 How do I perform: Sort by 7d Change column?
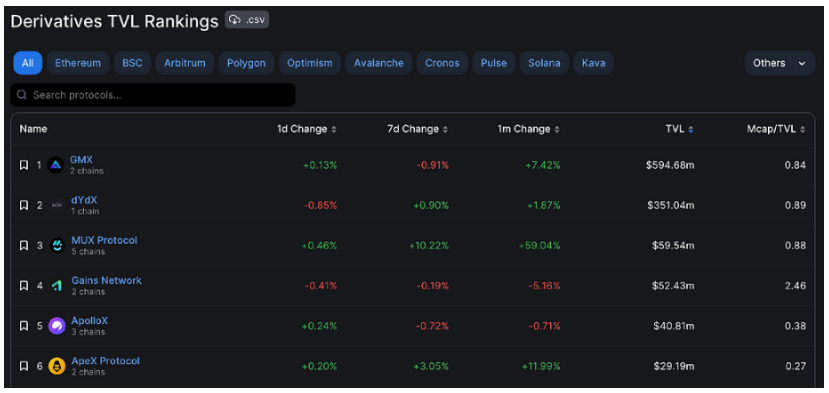tap(418, 129)
